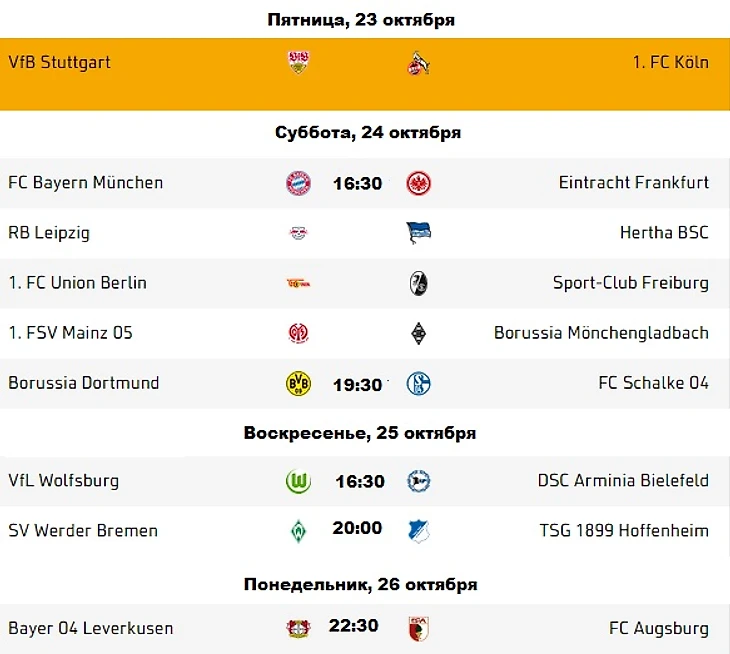This screenshot has height=654, width=730.
Task: Open the RB Leipzig team name
Action: pyautogui.click(x=49, y=233)
